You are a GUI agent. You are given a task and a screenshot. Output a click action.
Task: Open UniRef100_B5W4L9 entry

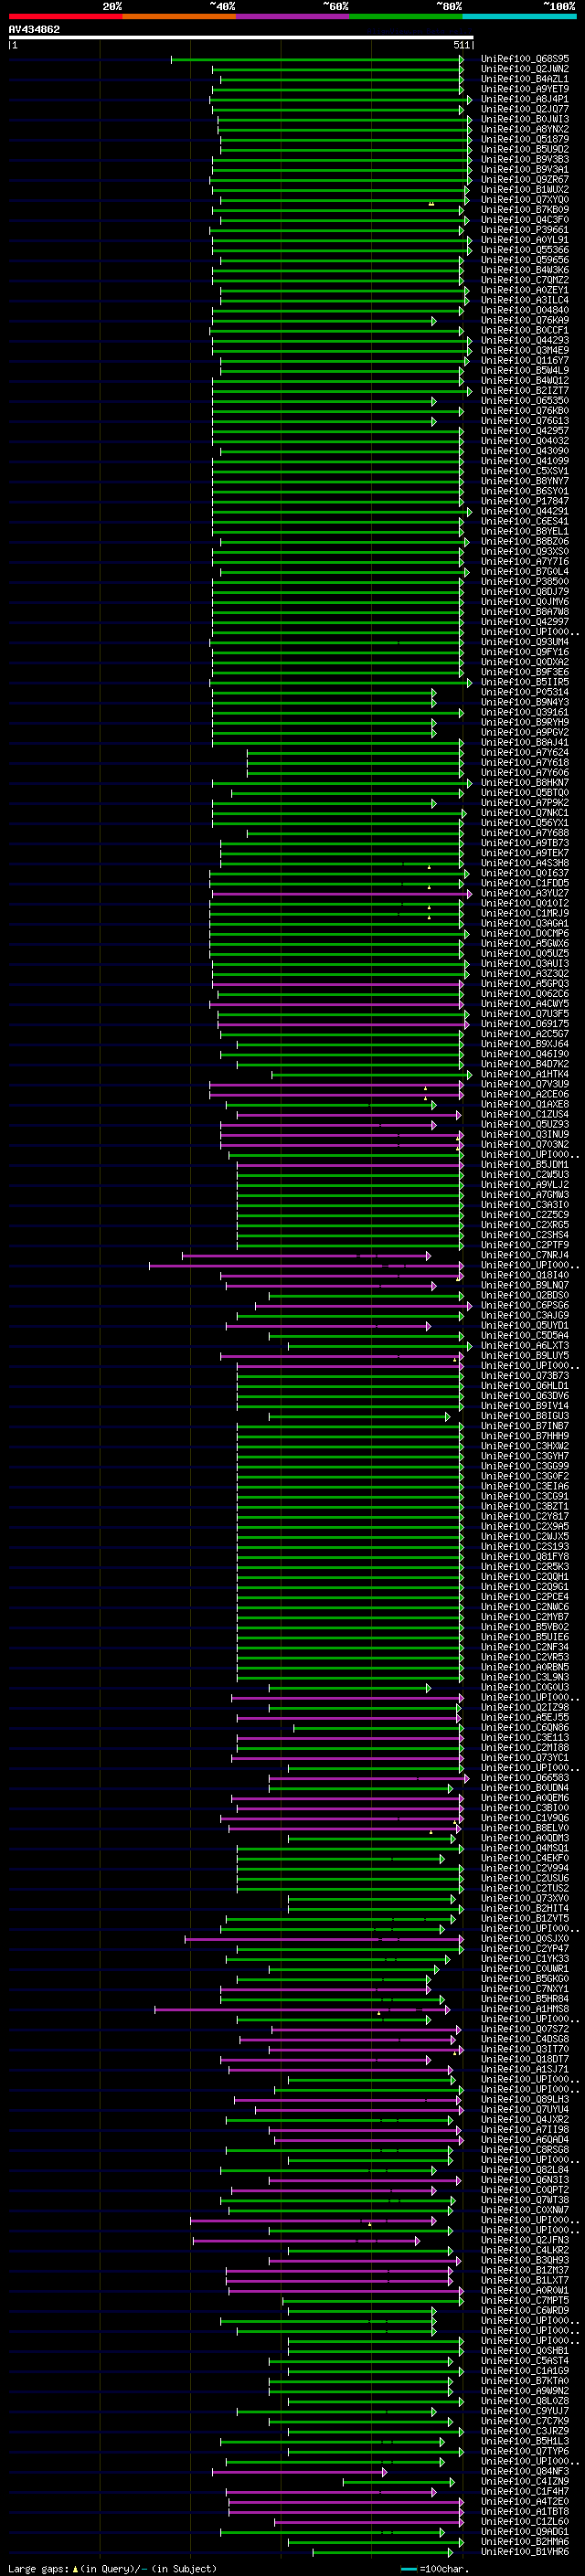point(525,370)
